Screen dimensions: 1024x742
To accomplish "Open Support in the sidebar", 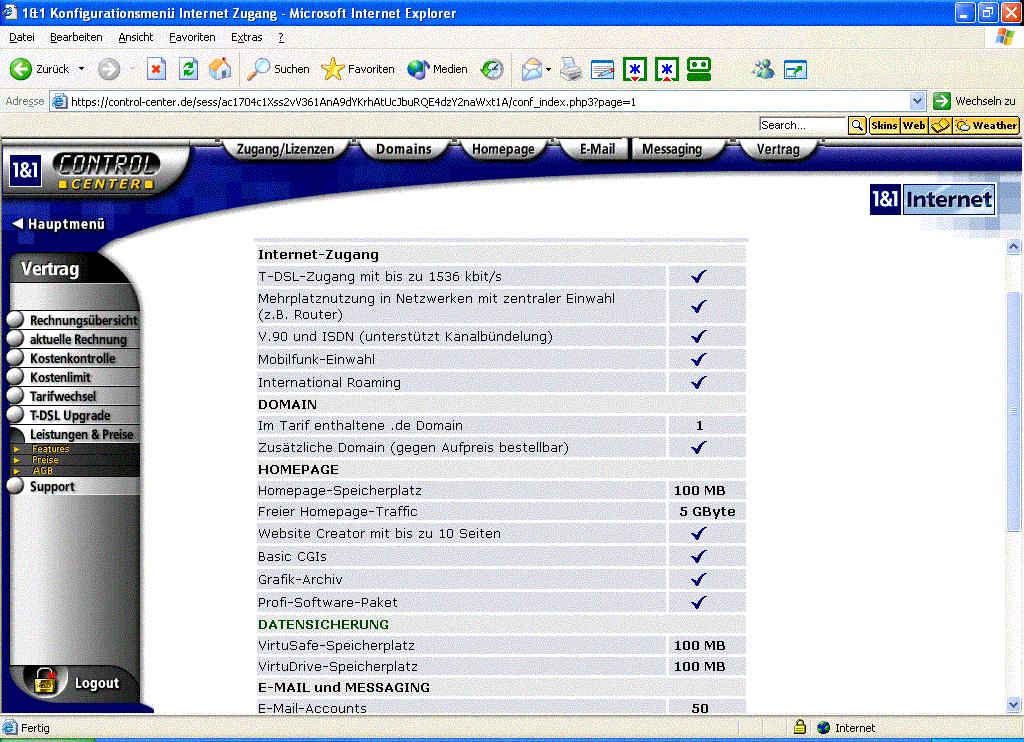I will pyautogui.click(x=73, y=486).
